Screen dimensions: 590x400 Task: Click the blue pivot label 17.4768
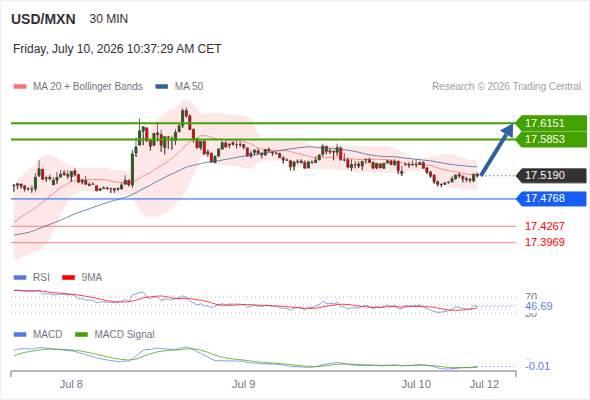(551, 198)
